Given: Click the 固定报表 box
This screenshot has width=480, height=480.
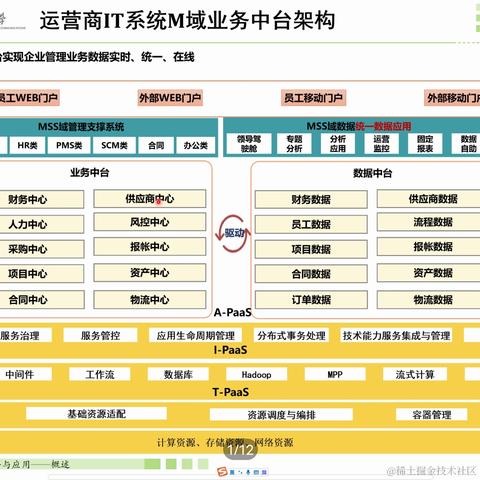Looking at the screenshot, I should pos(425,144).
